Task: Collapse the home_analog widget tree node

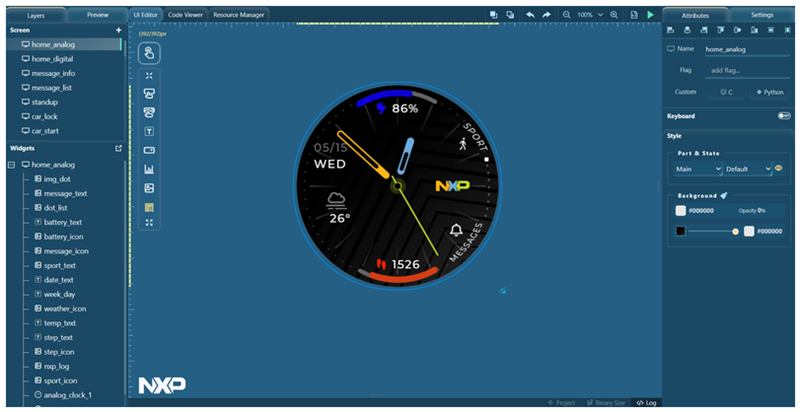Action: point(11,165)
